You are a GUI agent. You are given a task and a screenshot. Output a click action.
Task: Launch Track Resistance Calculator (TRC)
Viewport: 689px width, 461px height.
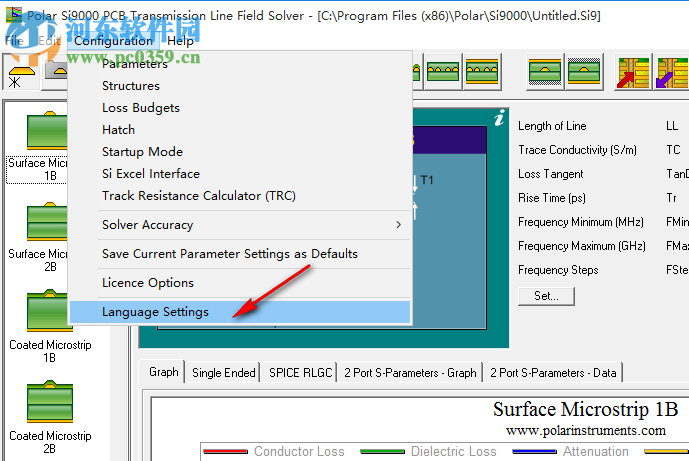240,196
